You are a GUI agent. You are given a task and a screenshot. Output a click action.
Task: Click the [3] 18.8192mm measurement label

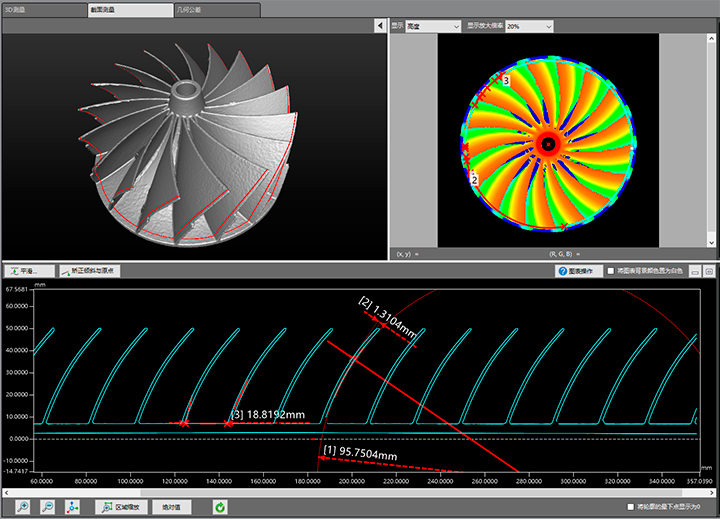[267, 414]
